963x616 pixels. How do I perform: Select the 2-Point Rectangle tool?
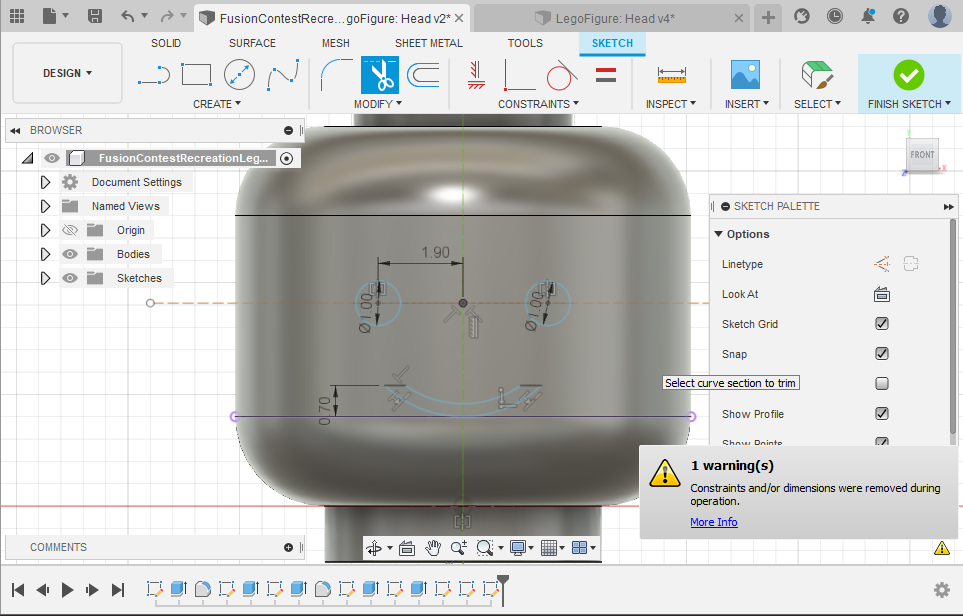pyautogui.click(x=197, y=75)
